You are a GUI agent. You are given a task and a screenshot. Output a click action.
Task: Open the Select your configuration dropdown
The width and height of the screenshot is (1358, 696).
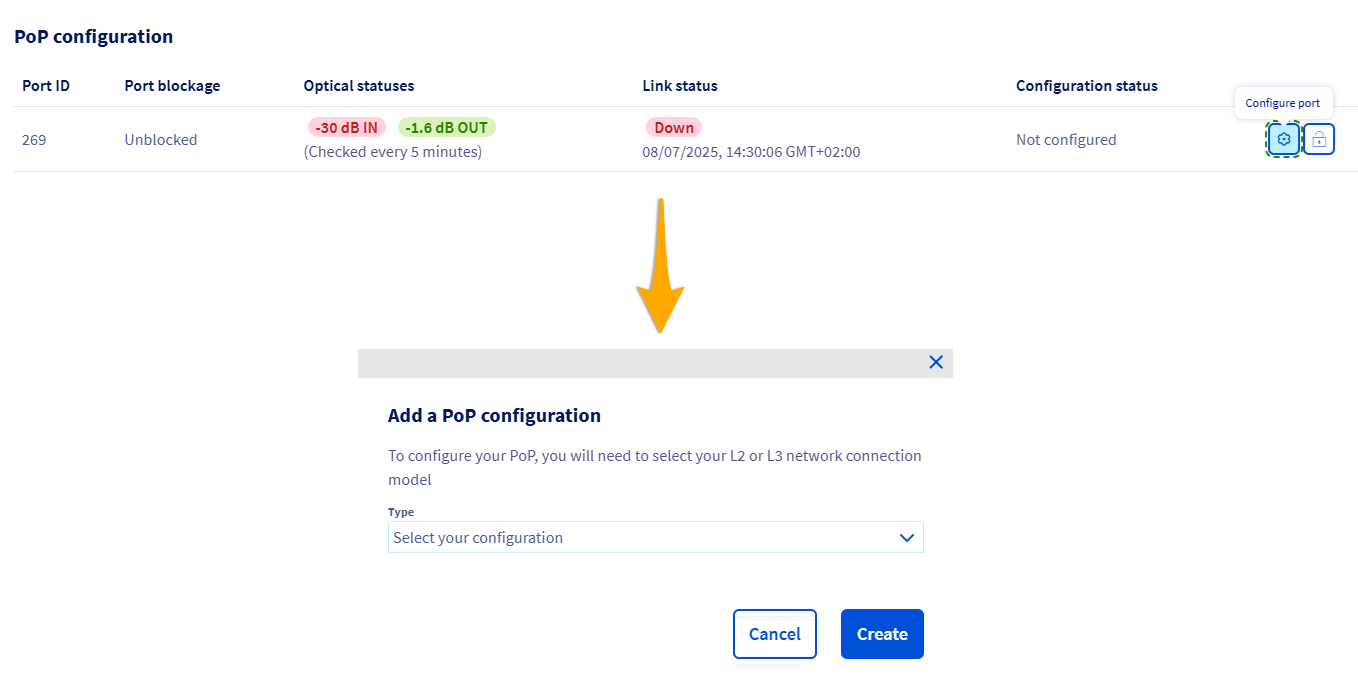click(655, 538)
